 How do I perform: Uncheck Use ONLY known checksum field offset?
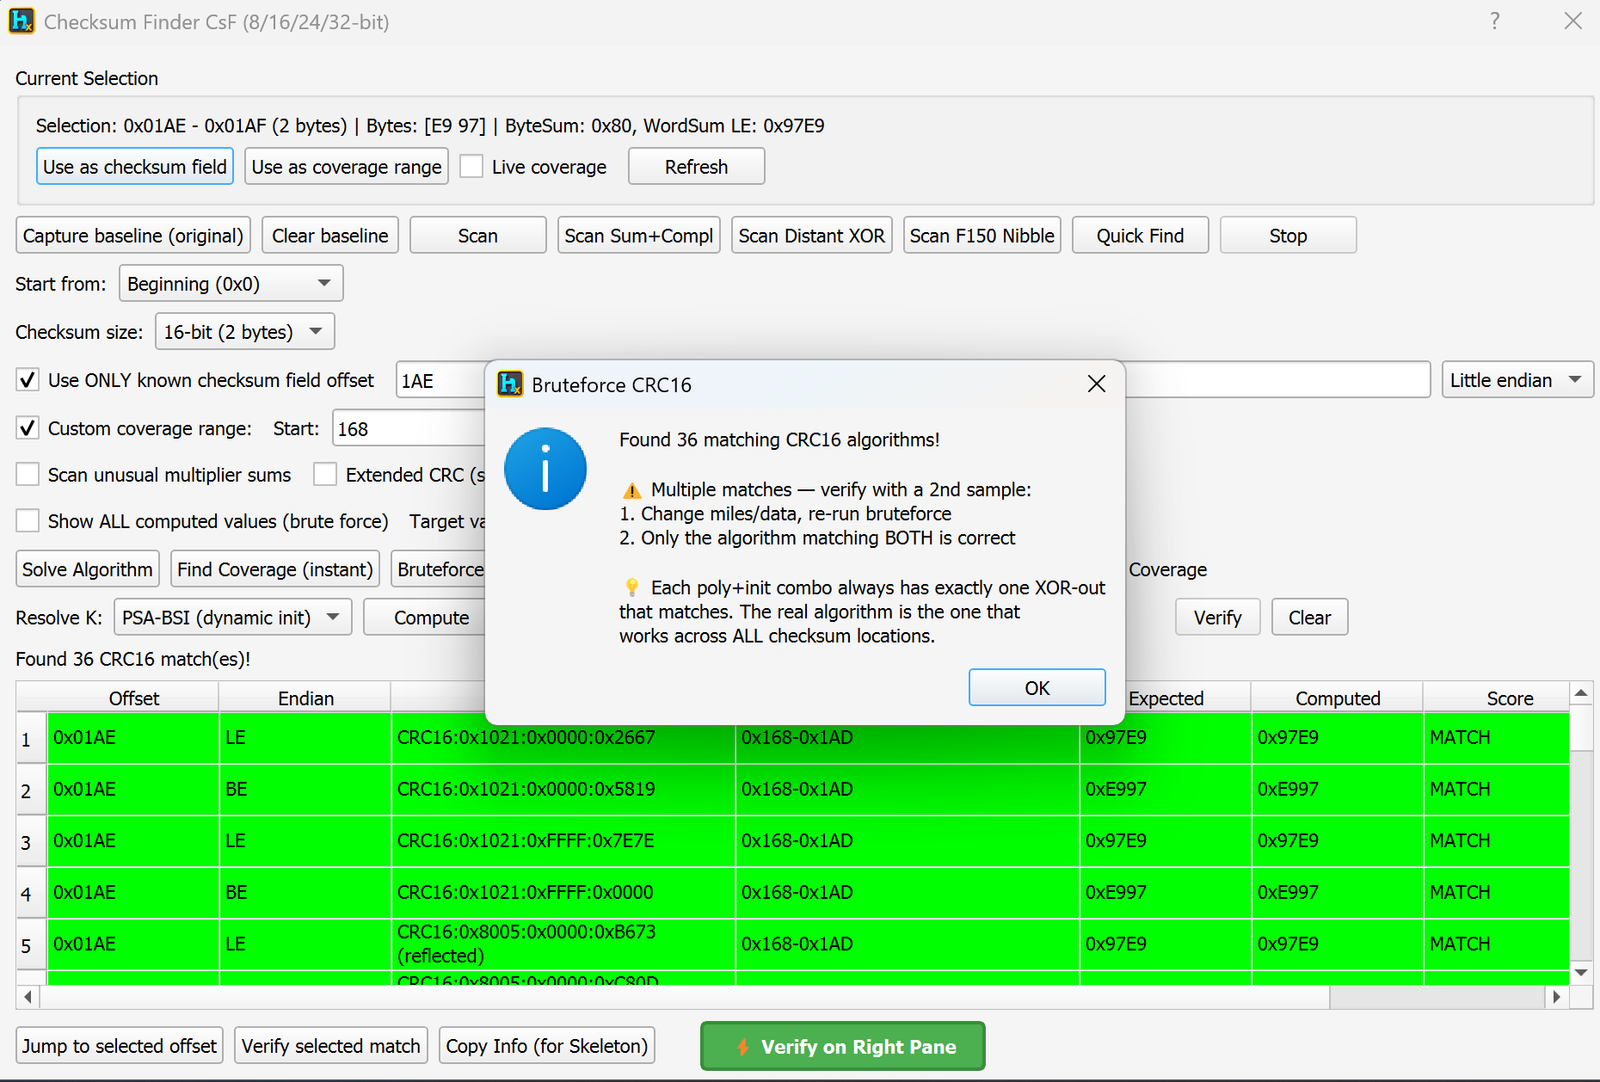pyautogui.click(x=28, y=380)
